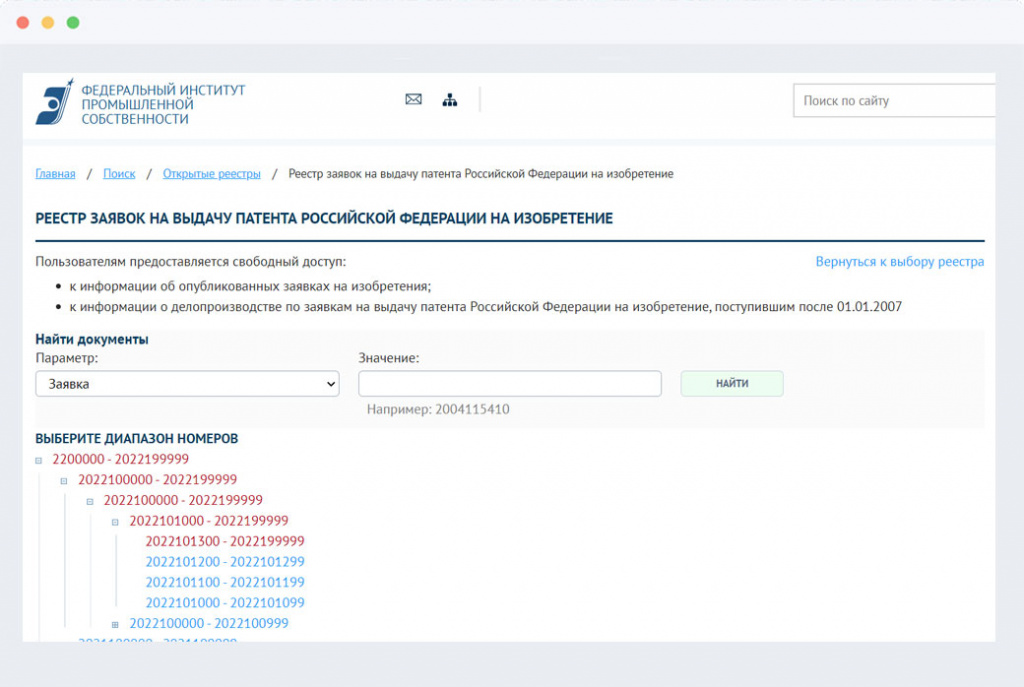The height and width of the screenshot is (687, 1024).
Task: Click inside the Значение input field
Action: tap(510, 383)
